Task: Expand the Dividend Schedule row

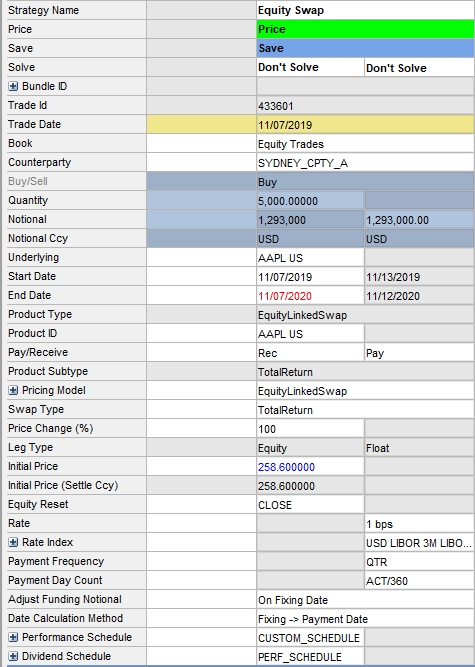Action: coord(13,656)
